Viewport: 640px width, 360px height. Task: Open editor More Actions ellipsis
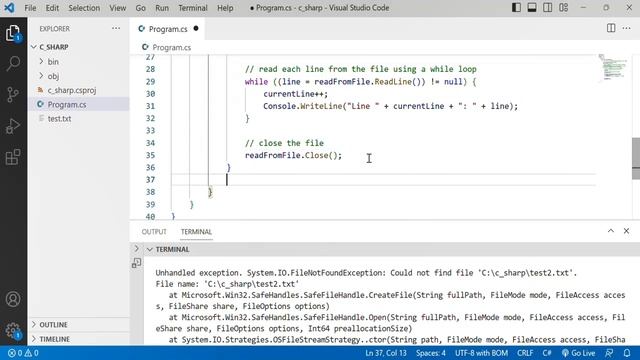627,28
